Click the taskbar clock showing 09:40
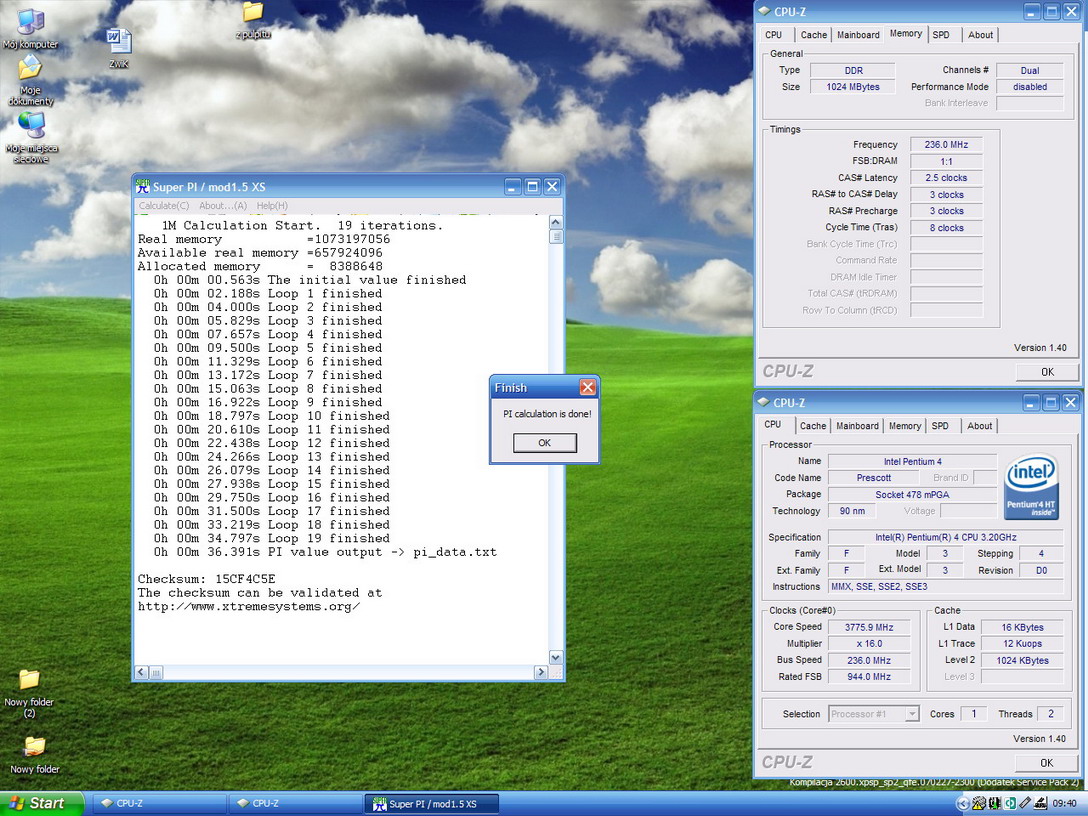 click(1064, 804)
